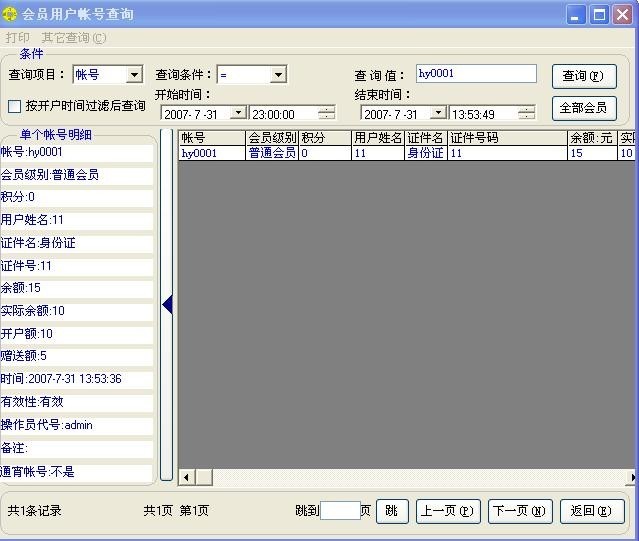Click the 下一页(N) button
639x541 pixels.
[520, 511]
